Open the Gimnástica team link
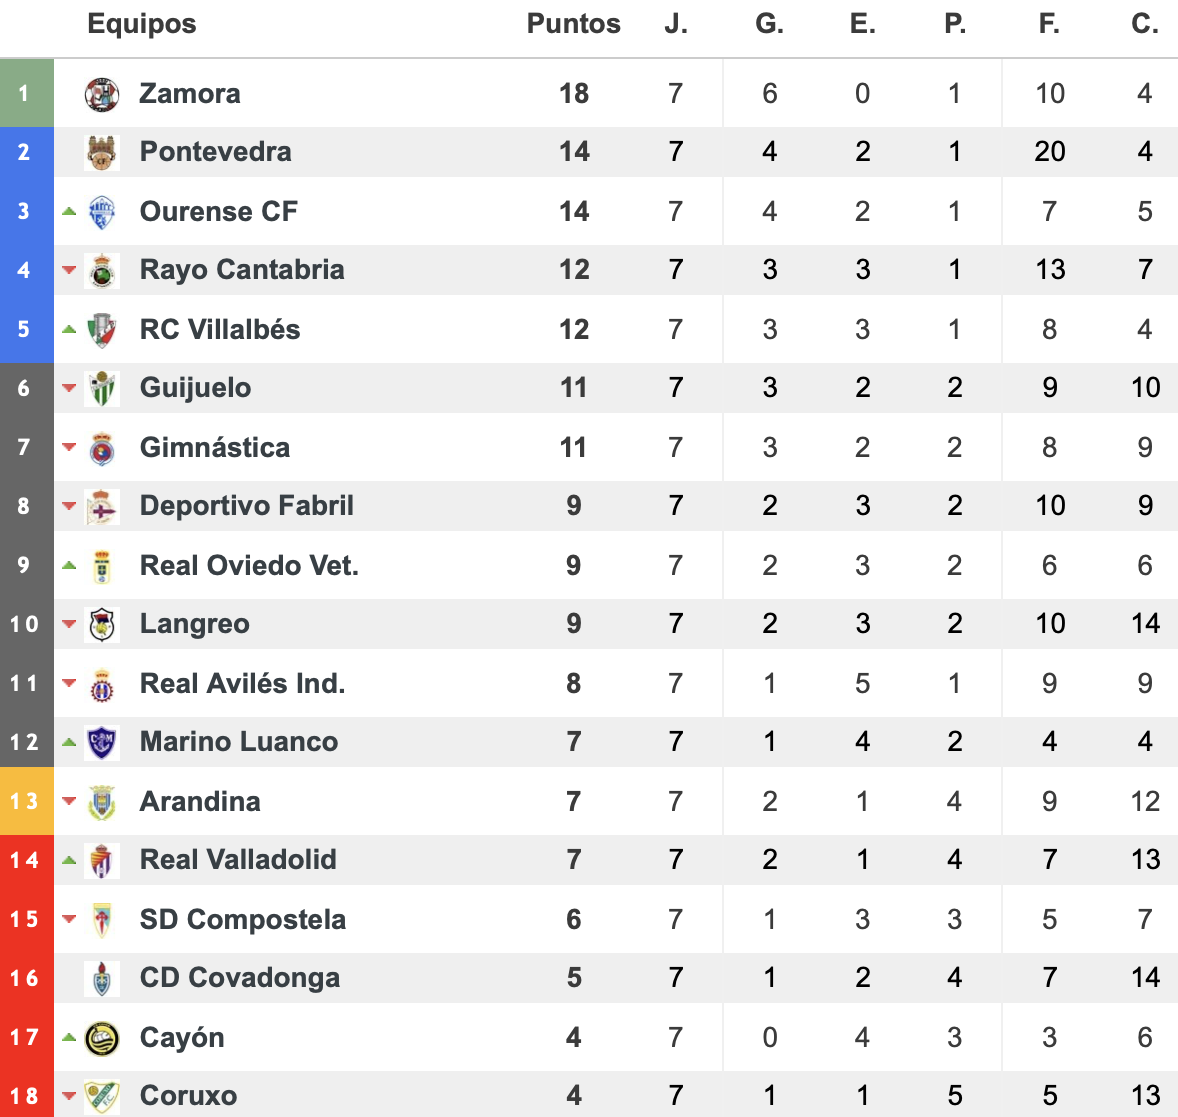Image resolution: width=1178 pixels, height=1117 pixels. (215, 448)
